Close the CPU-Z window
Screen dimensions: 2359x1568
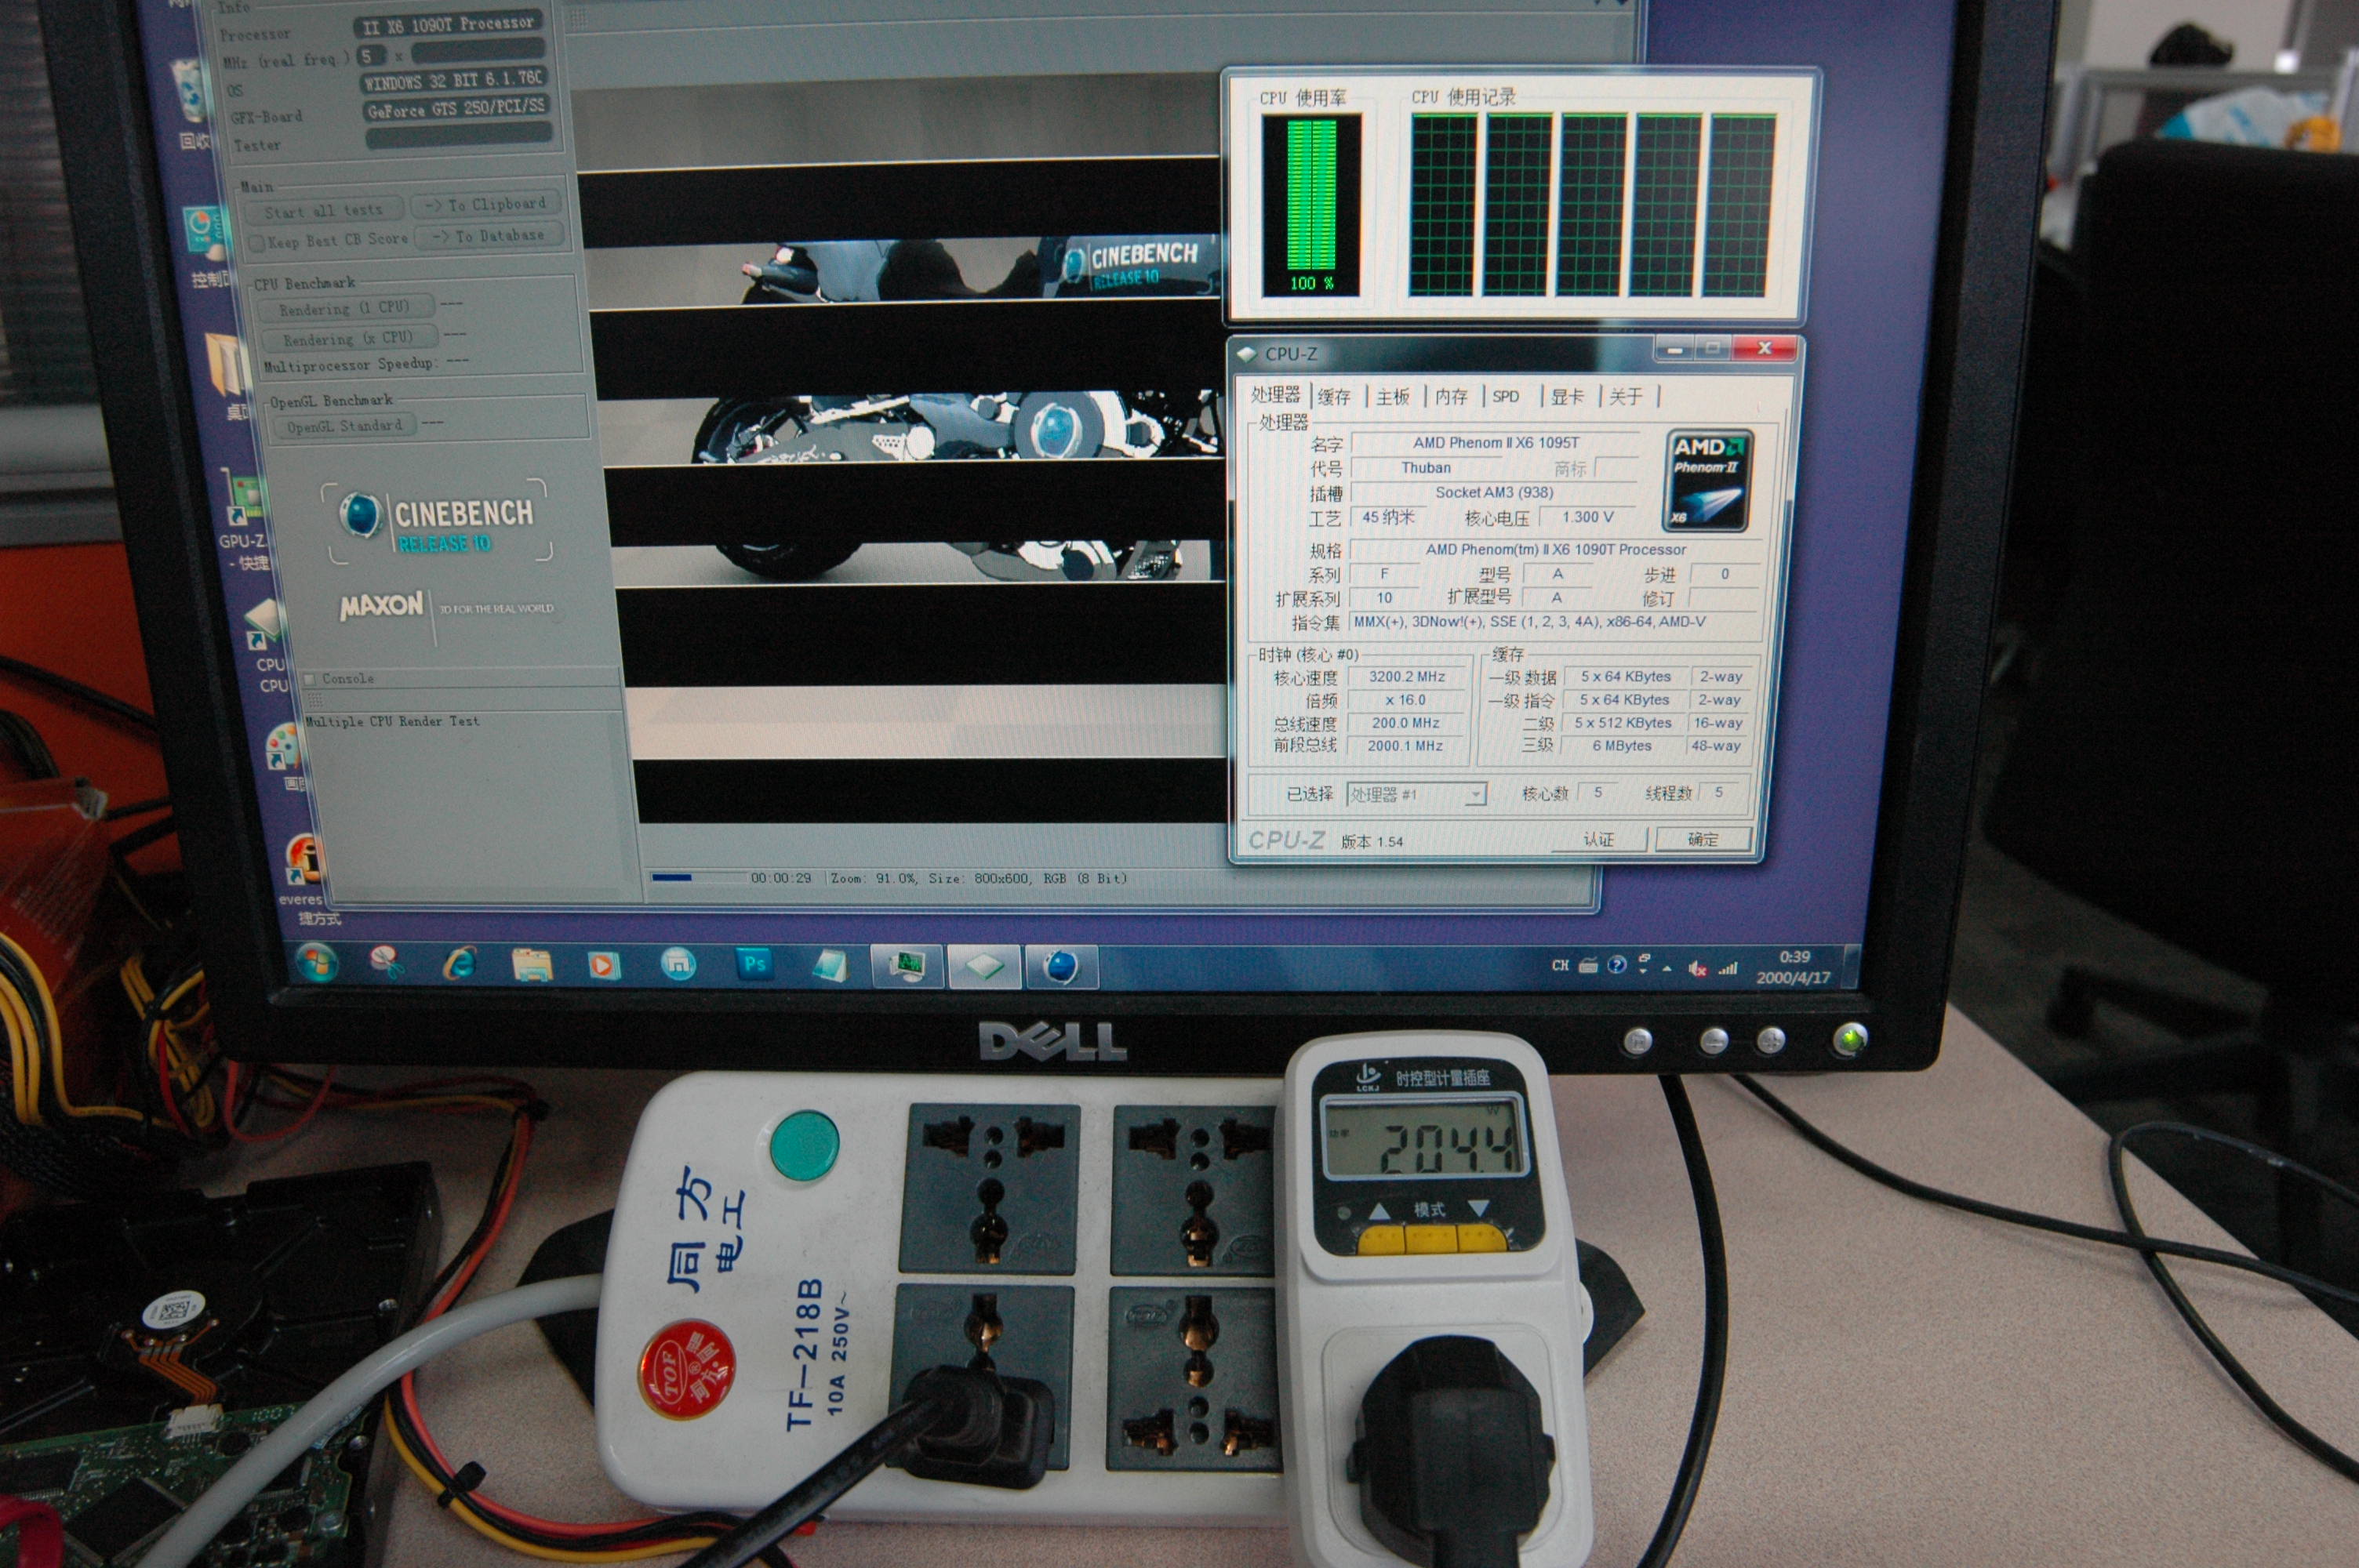[1764, 348]
